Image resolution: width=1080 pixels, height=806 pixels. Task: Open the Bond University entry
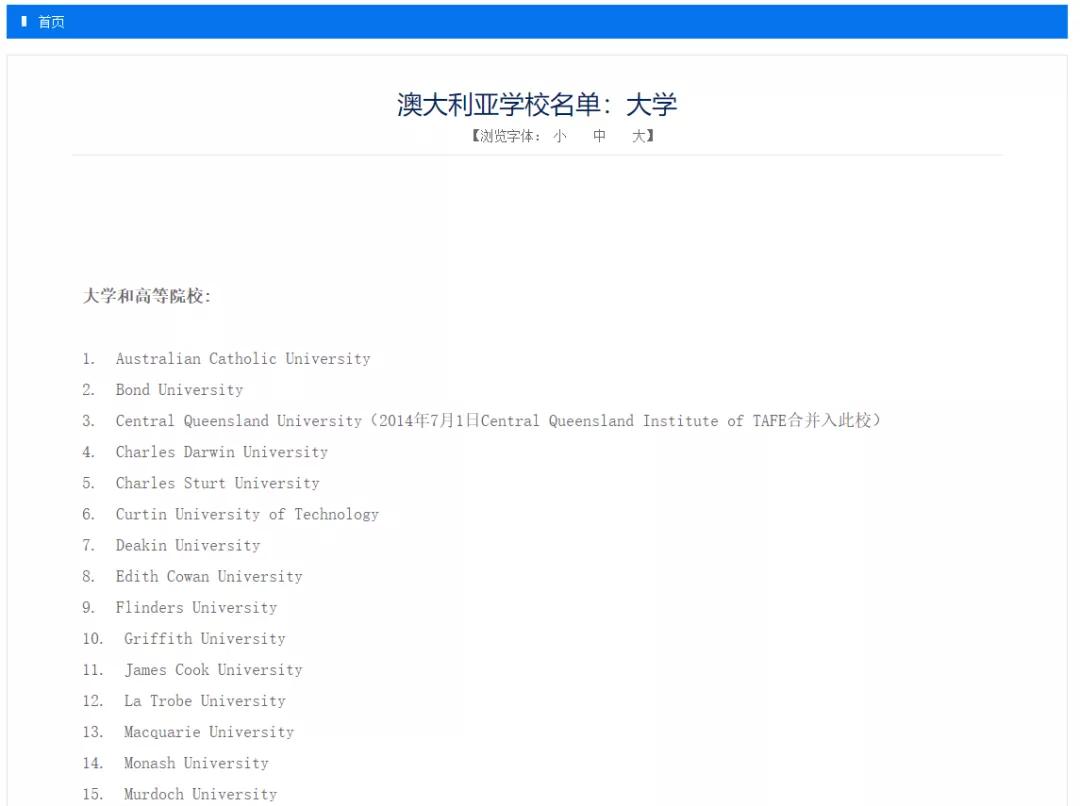(x=179, y=389)
